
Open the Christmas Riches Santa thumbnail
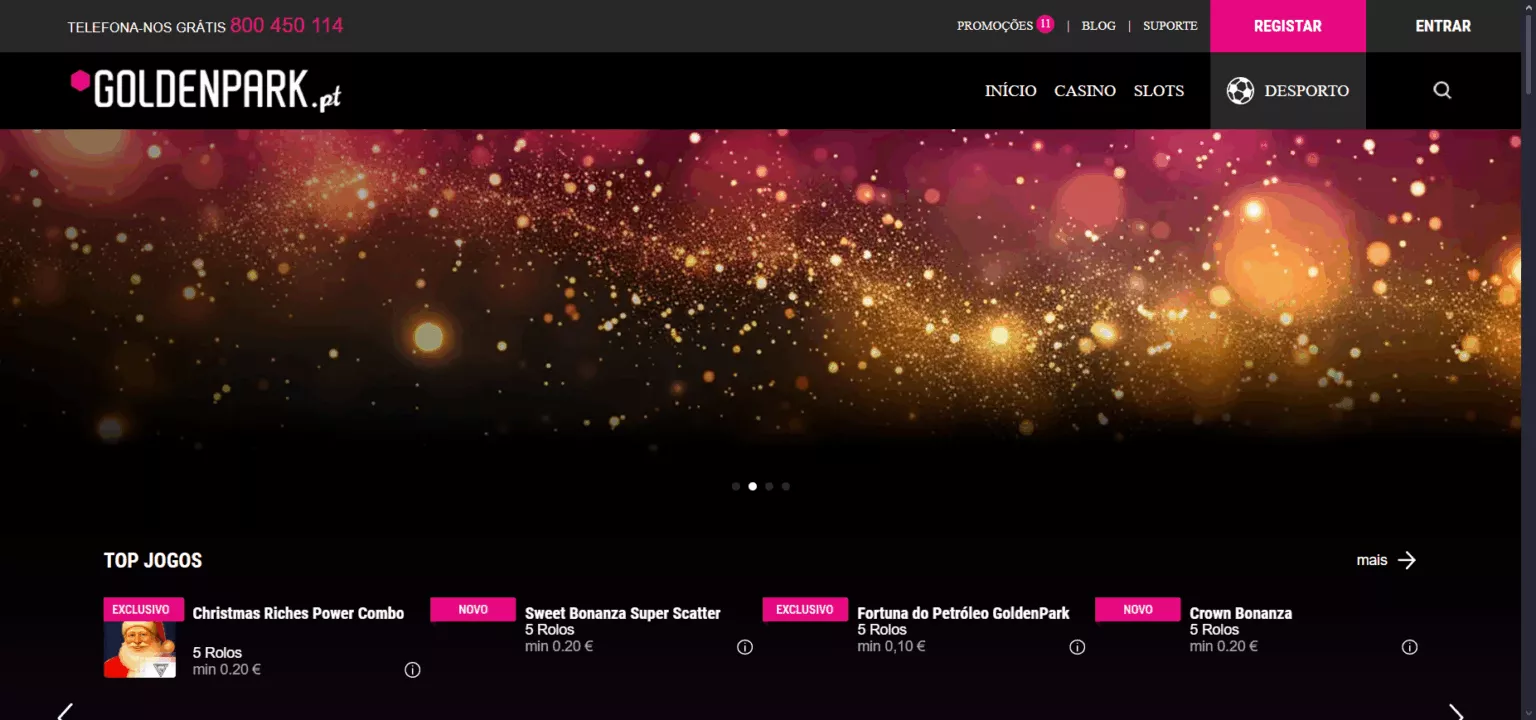140,649
